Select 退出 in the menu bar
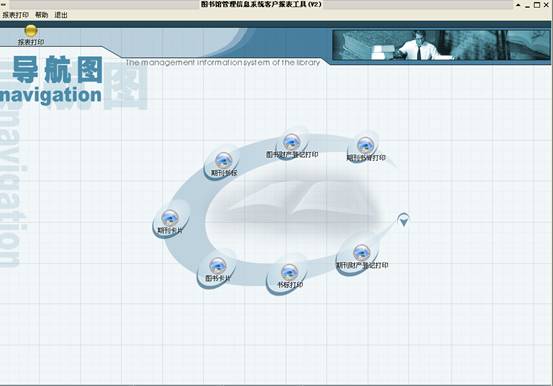Screen dimensions: 553x386 61,15
